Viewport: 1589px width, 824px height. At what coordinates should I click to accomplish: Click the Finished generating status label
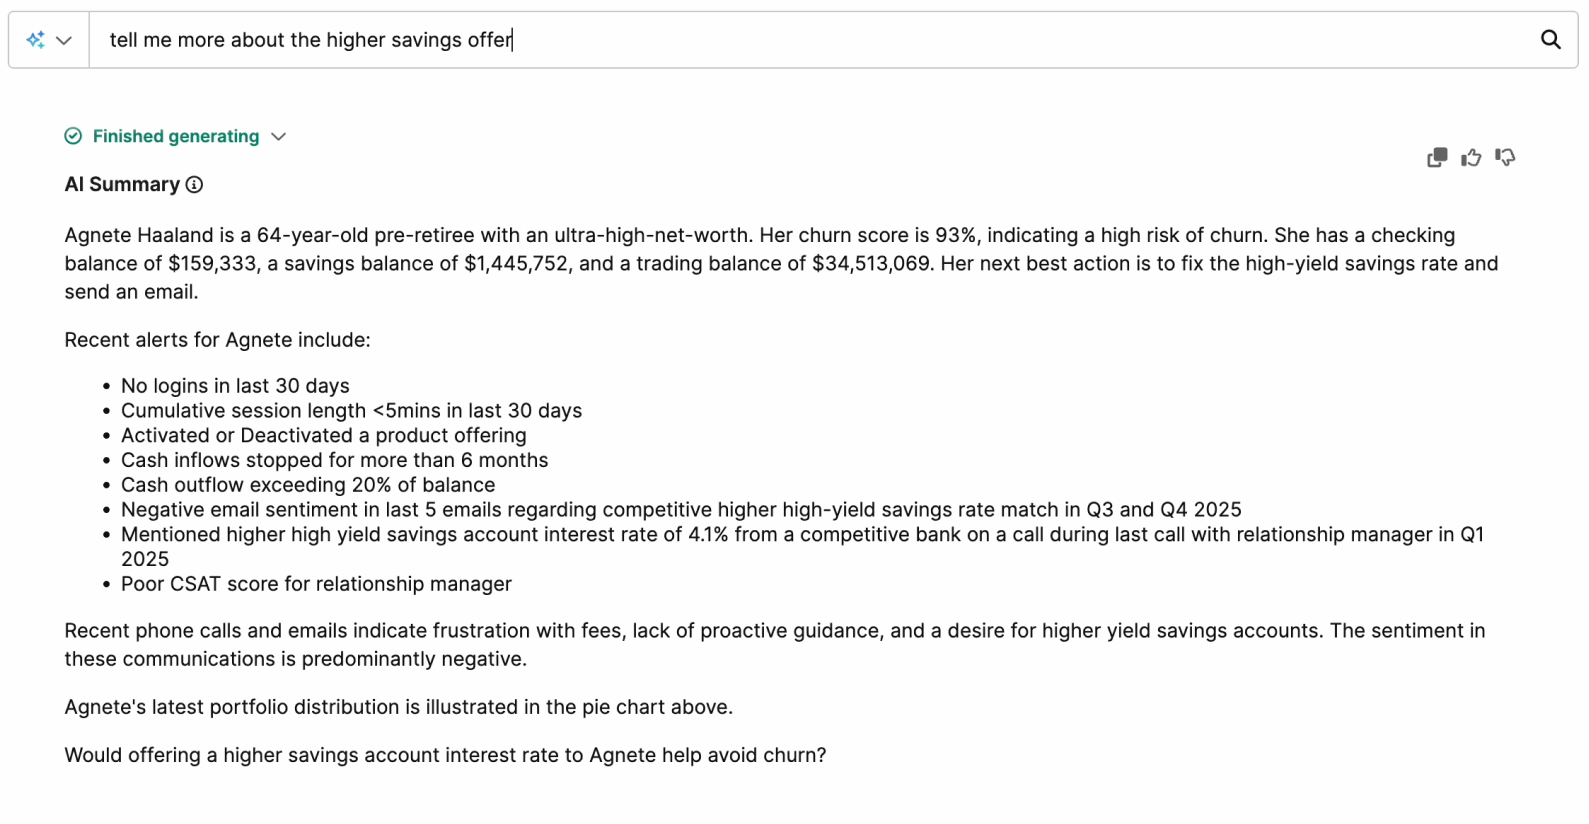[x=176, y=136]
